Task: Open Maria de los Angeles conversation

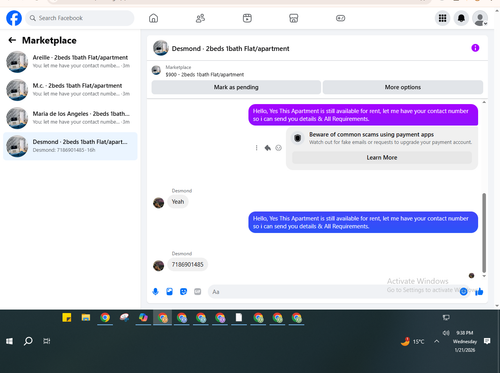Action: tap(70, 118)
